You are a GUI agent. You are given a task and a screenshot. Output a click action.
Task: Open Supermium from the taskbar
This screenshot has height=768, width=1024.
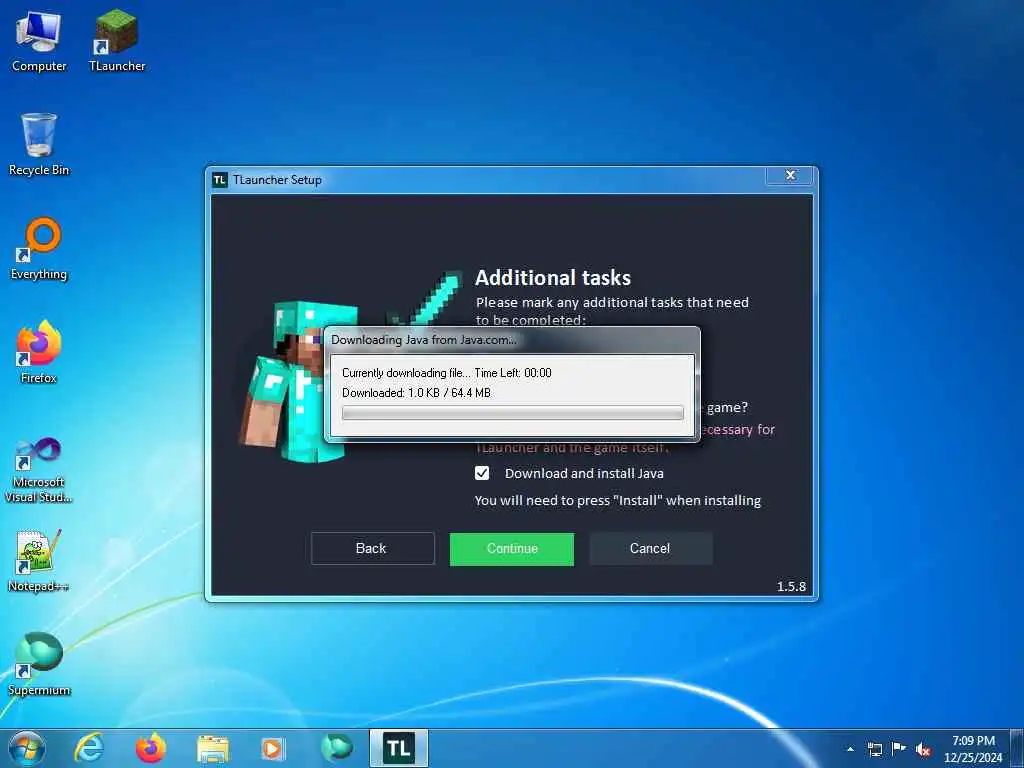[336, 748]
